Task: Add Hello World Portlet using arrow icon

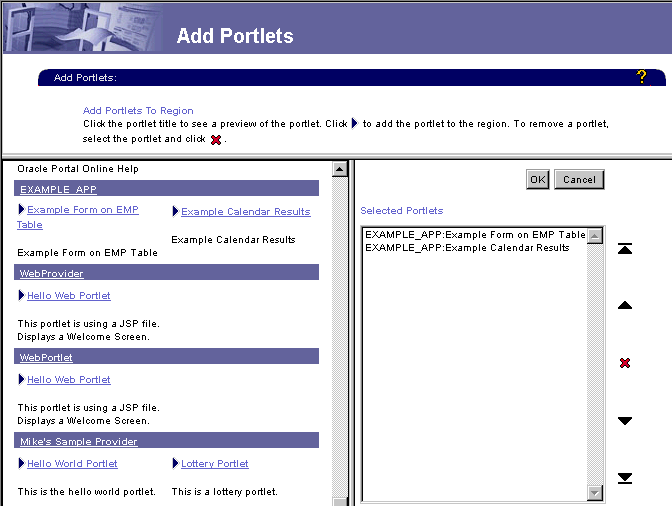Action: pos(21,463)
